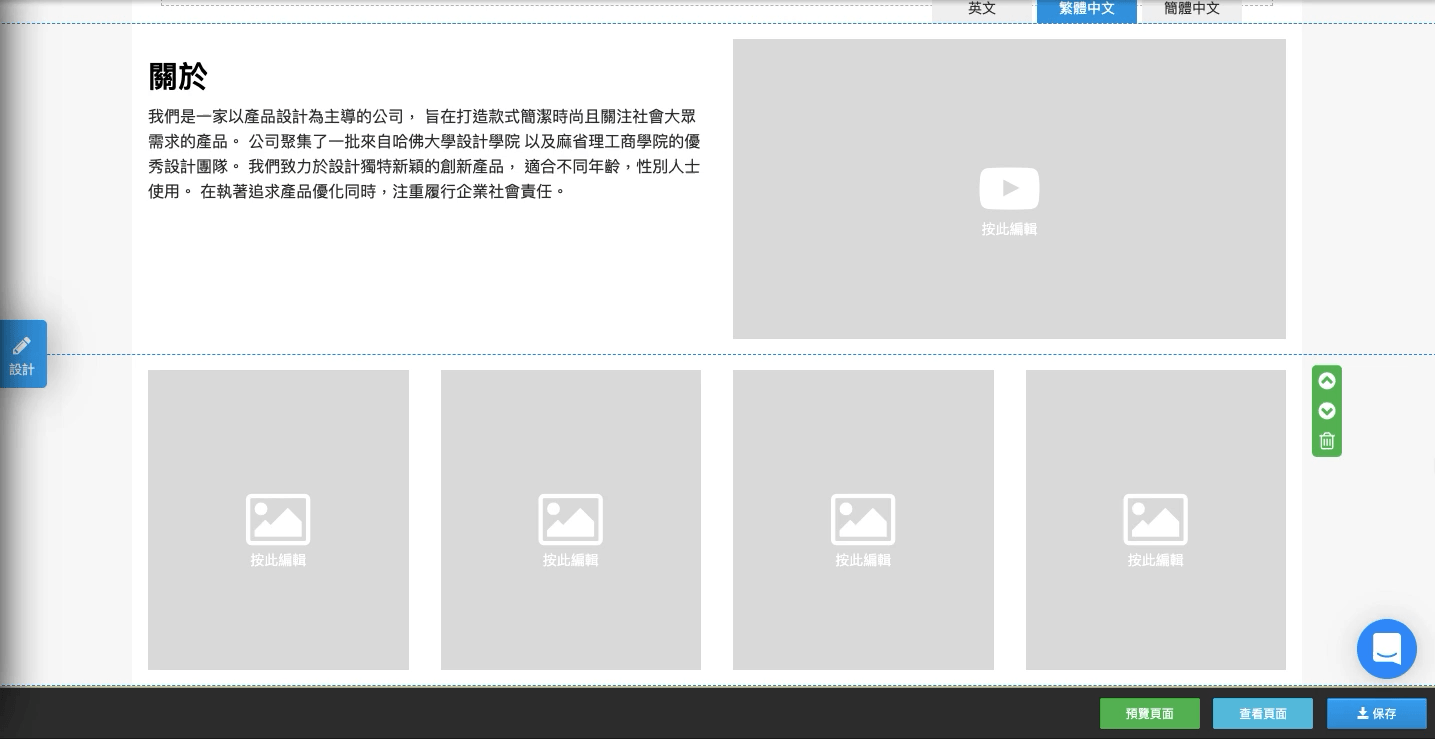Edit the third image placeholder
Viewport: 1435px width, 739px height.
coord(863,520)
